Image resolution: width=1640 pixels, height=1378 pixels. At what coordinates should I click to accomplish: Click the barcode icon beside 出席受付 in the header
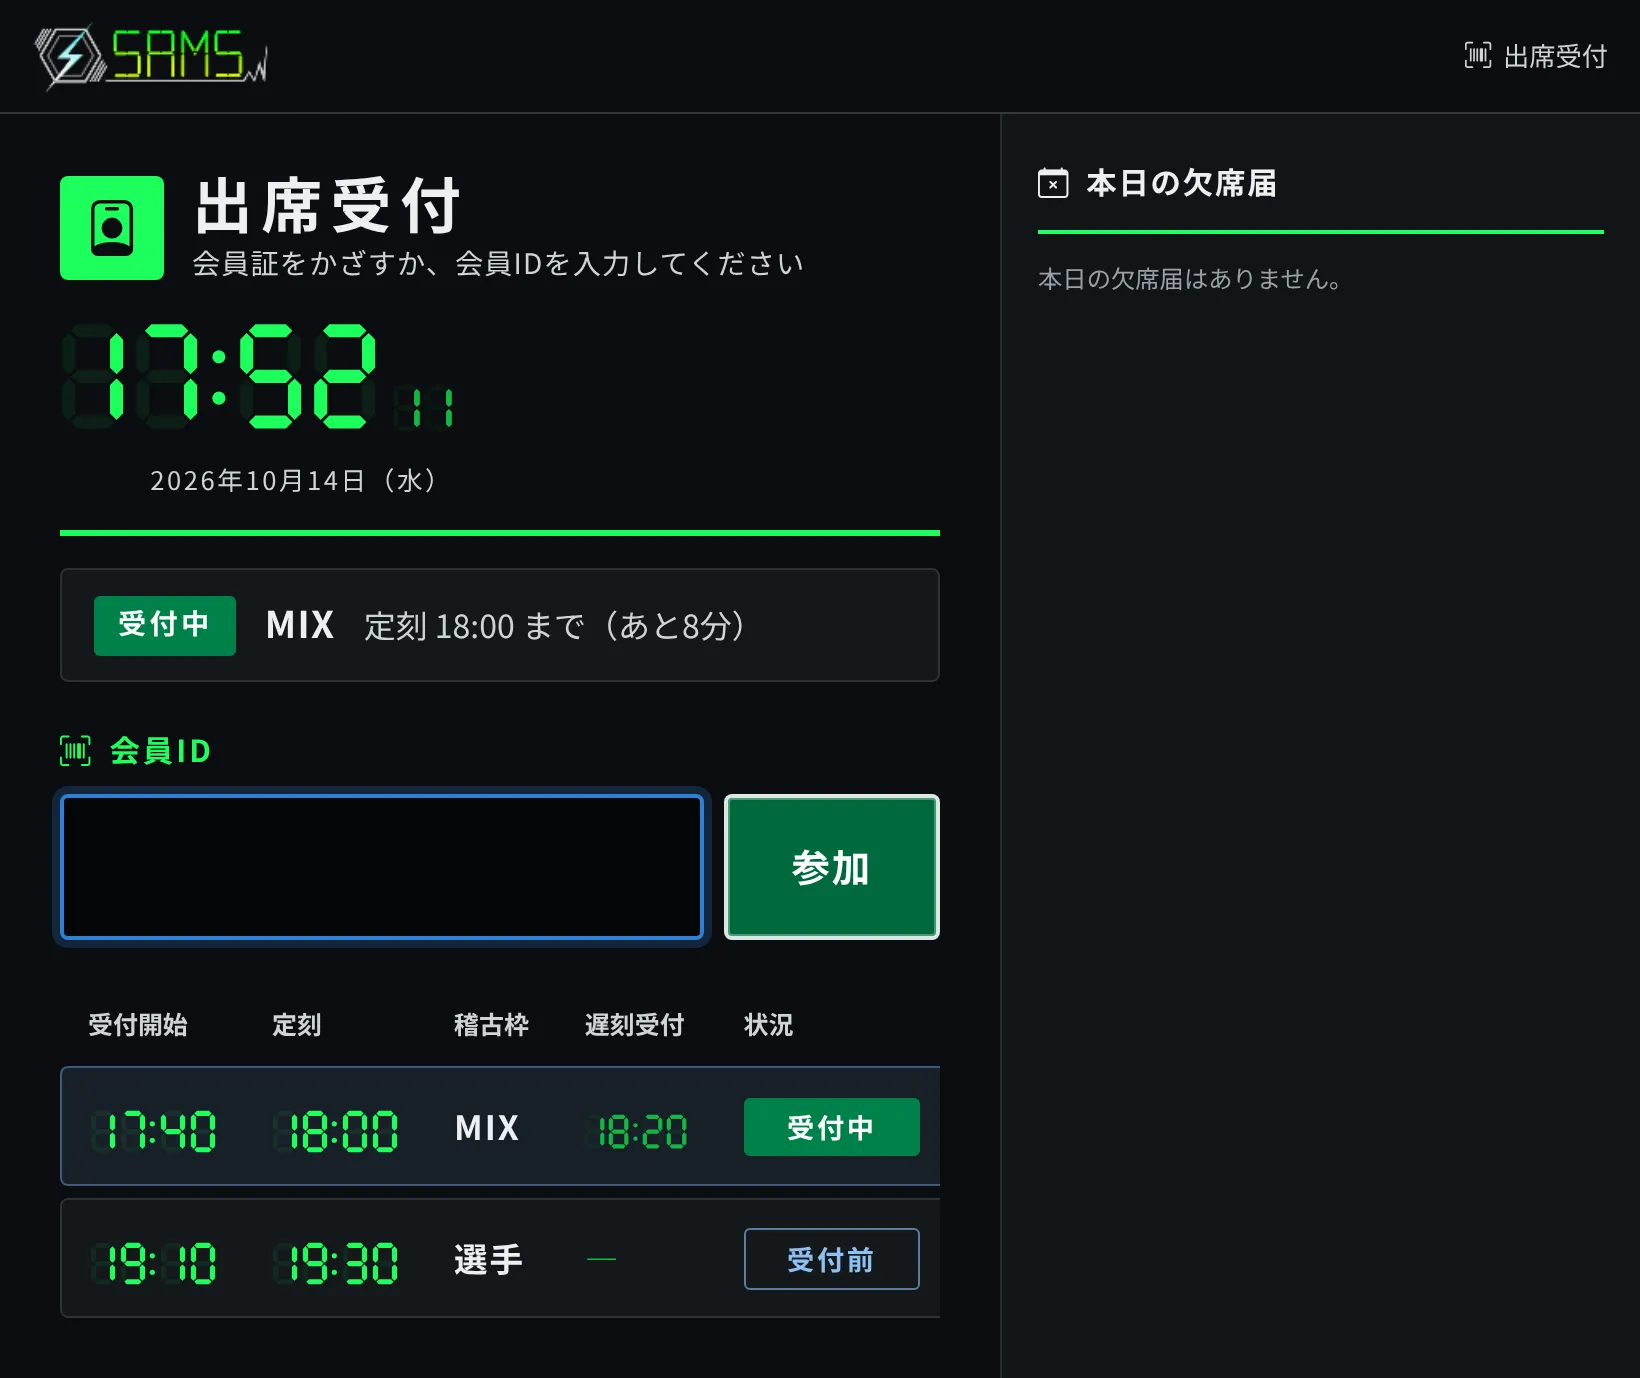click(1477, 55)
